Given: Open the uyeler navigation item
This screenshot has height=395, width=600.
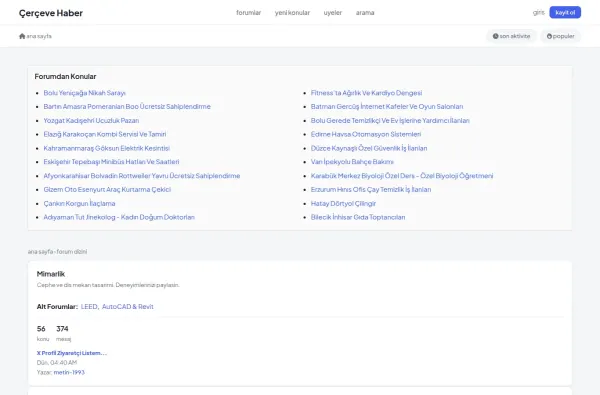Looking at the screenshot, I should [333, 13].
